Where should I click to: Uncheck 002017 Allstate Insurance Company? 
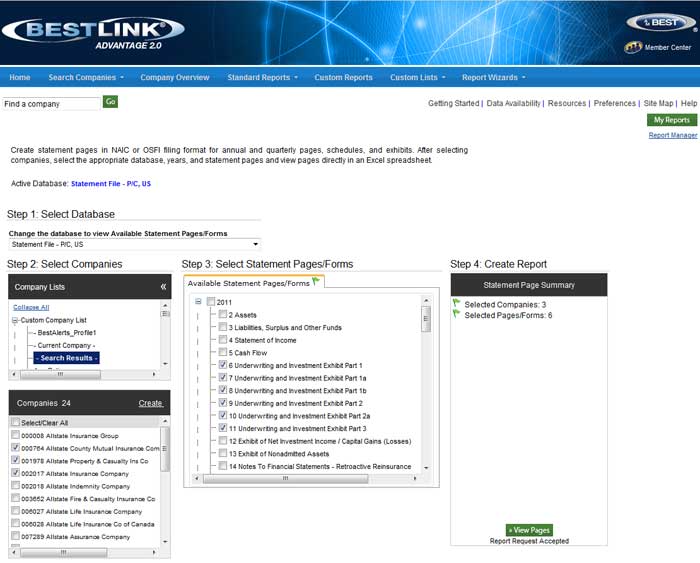[x=16, y=472]
